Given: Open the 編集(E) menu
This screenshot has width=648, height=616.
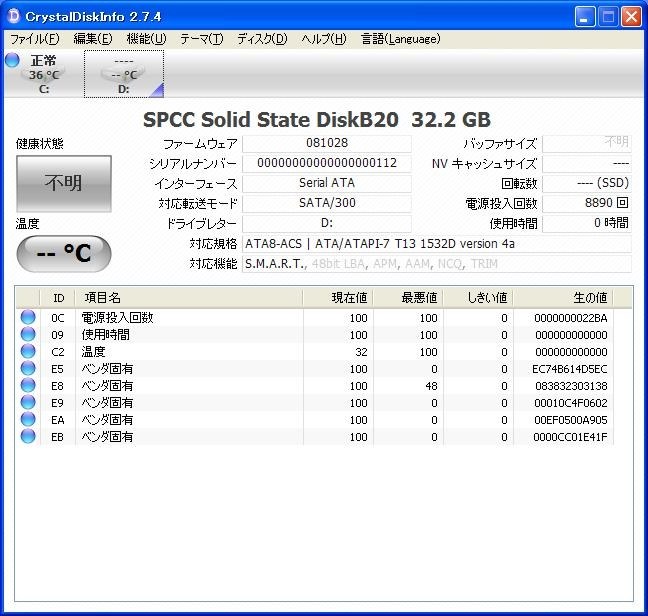Looking at the screenshot, I should click(x=93, y=39).
